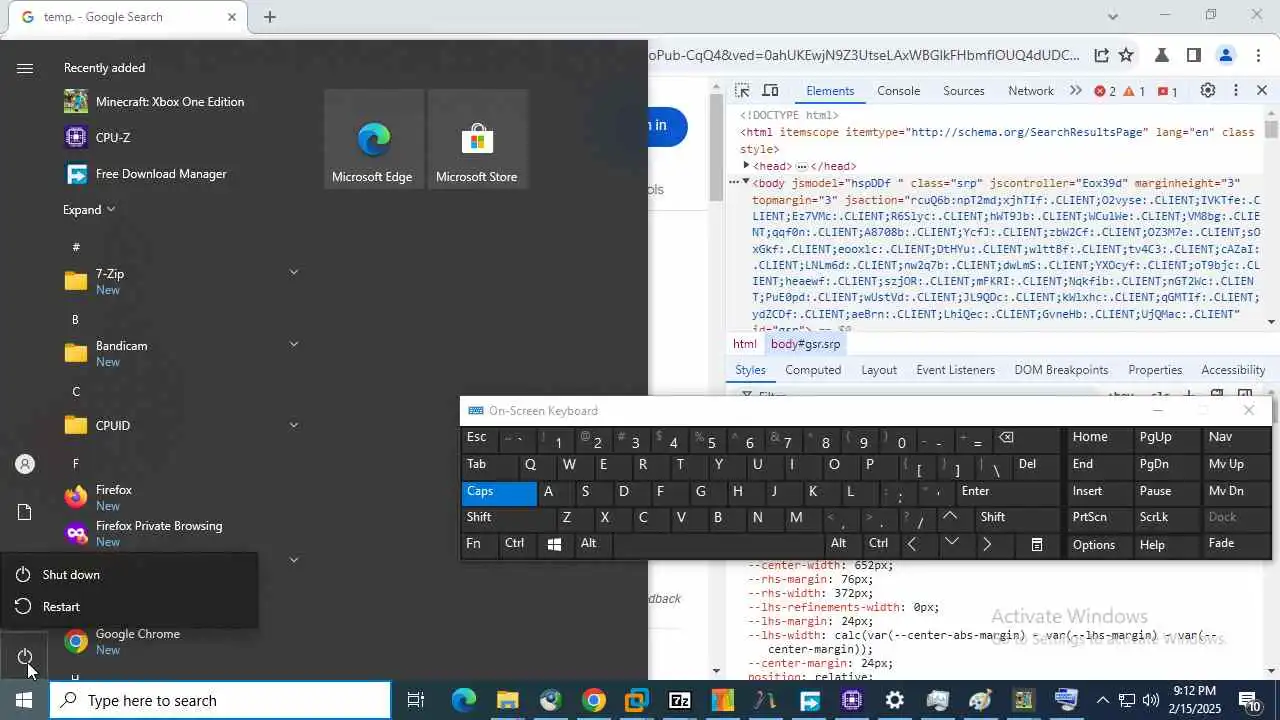Open Free Download Manager
The width and height of the screenshot is (1280, 720).
(145, 173)
